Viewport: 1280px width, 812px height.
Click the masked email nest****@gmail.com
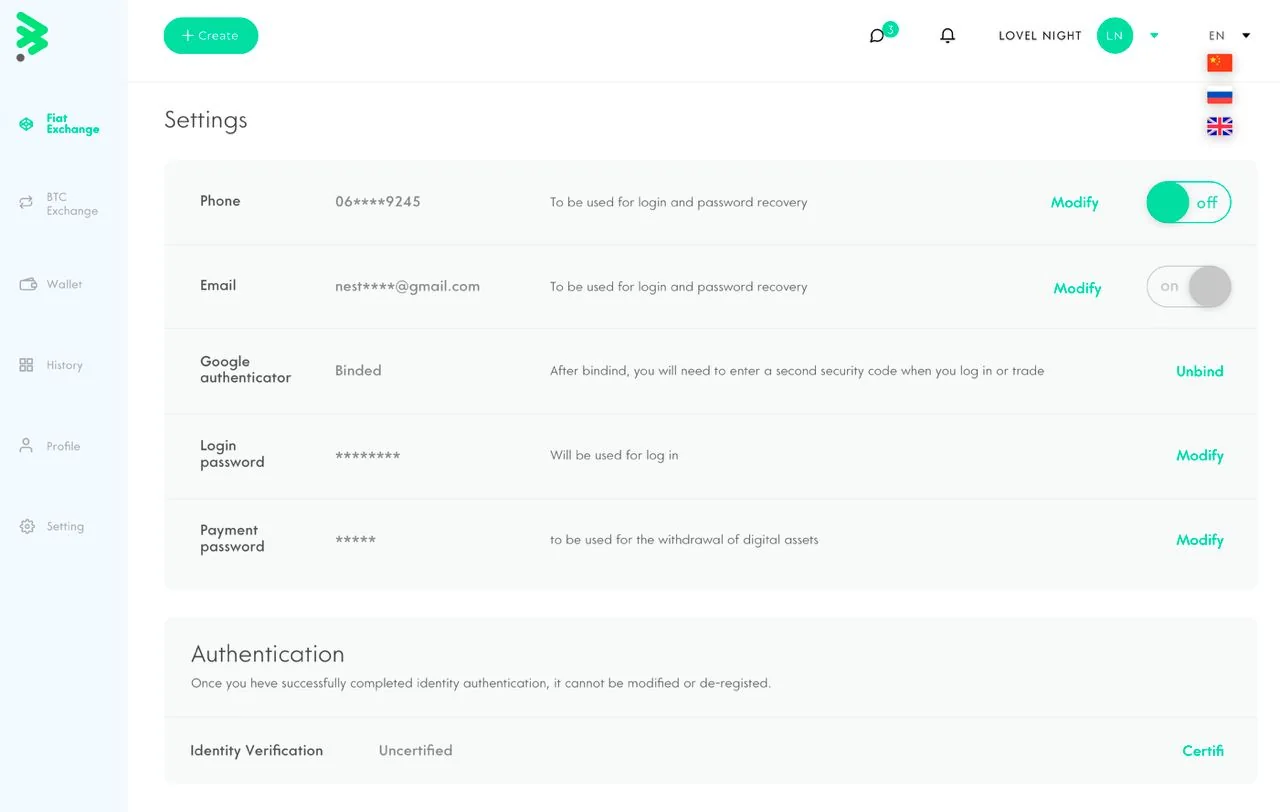407,287
